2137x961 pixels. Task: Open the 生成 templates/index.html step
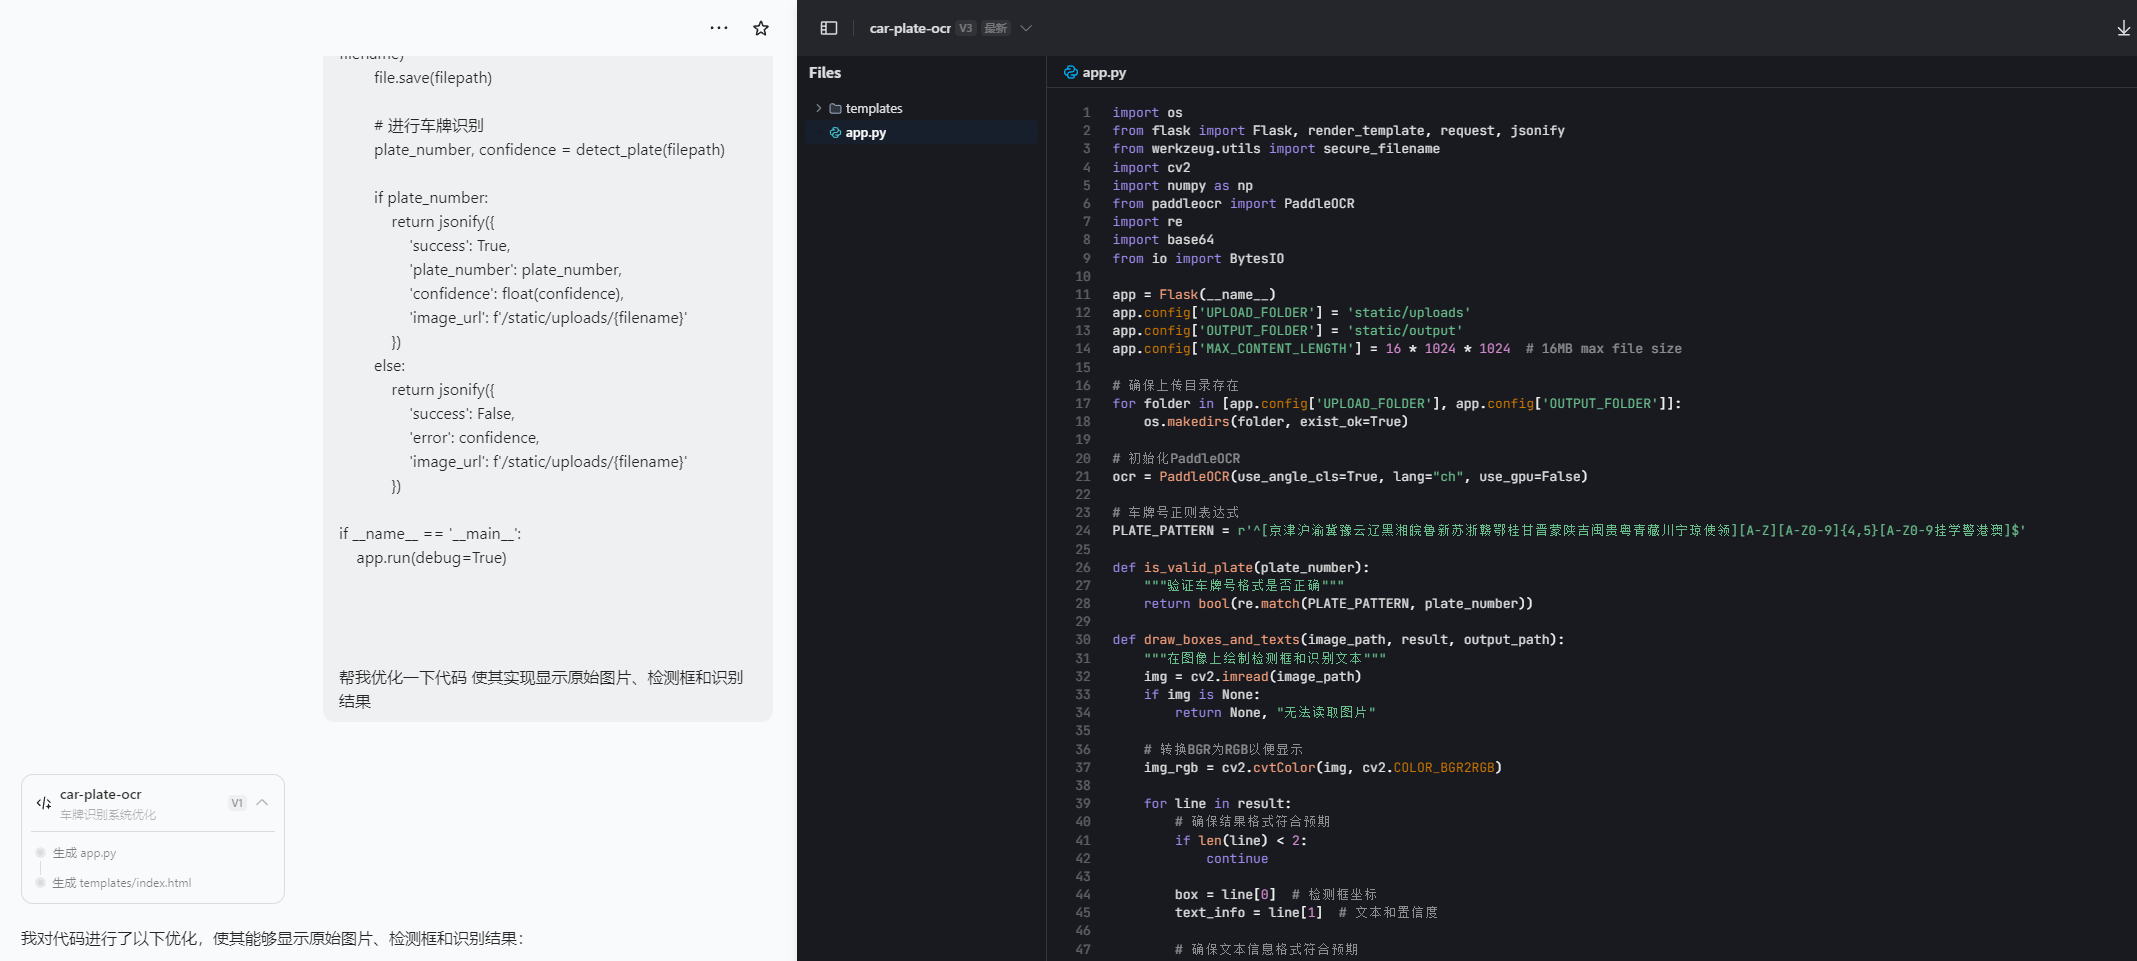pyautogui.click(x=121, y=883)
